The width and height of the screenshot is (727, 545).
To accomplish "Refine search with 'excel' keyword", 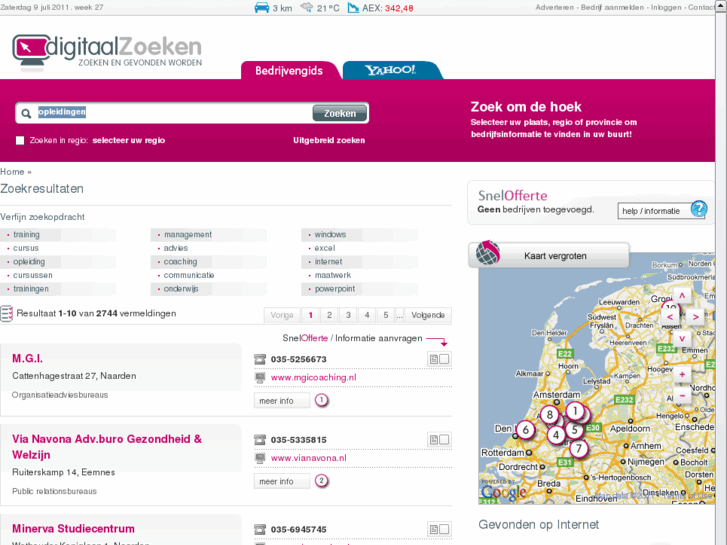I will 325,248.
